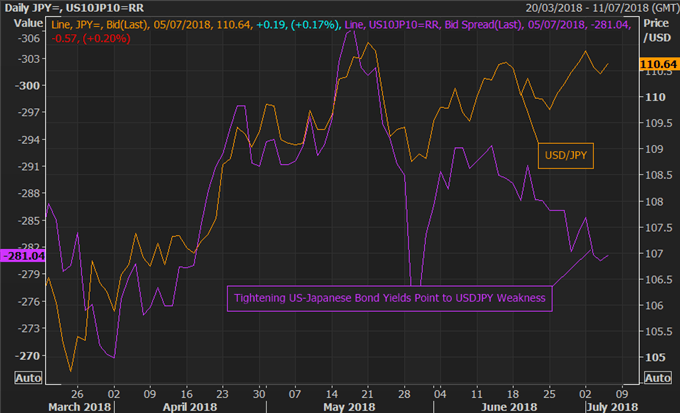
Task: Click the 110 right axis label
Action: tap(655, 97)
